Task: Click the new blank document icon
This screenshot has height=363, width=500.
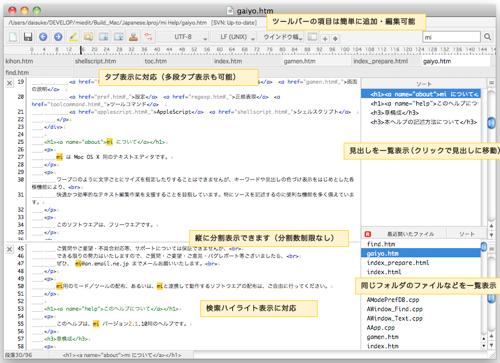Action: [13, 37]
